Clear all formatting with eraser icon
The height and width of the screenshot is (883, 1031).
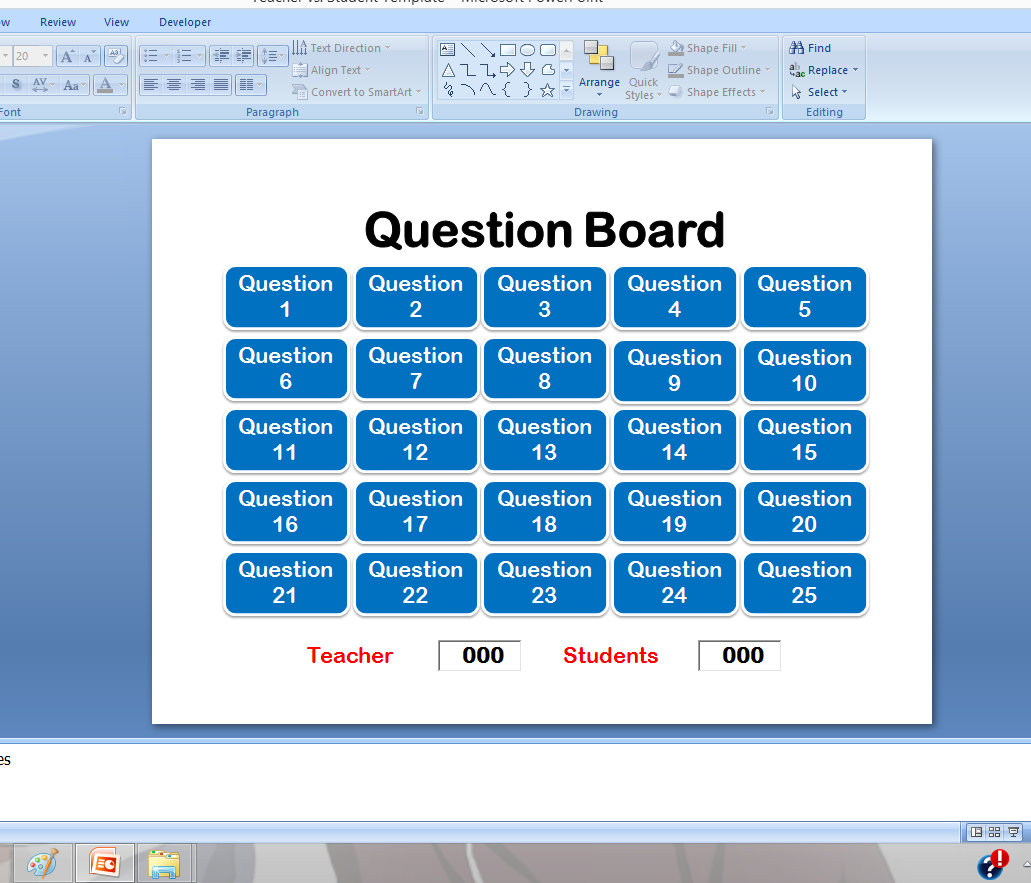tap(116, 56)
